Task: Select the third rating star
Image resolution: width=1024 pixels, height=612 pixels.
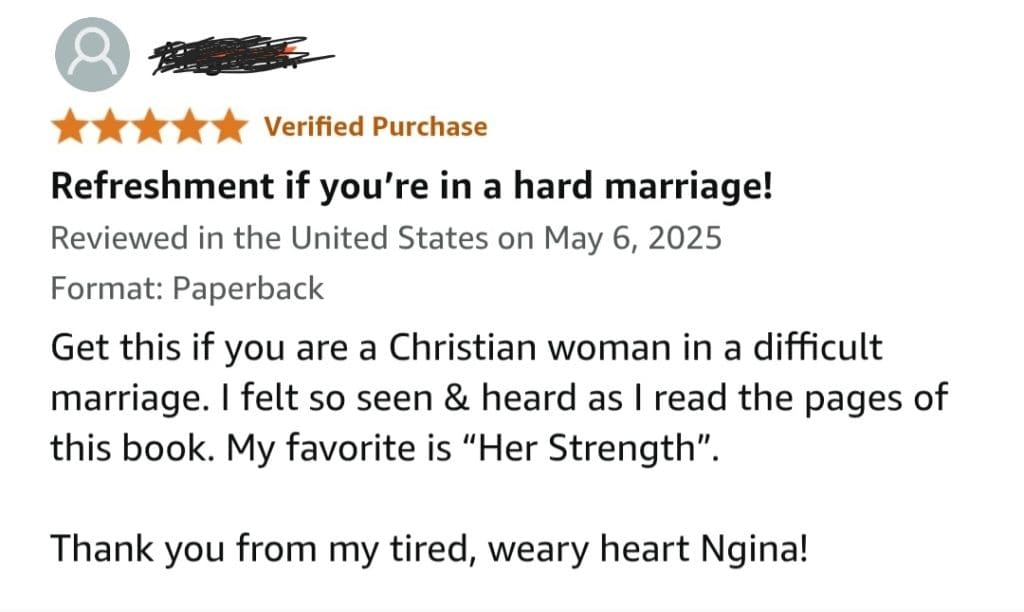Action: 150,127
